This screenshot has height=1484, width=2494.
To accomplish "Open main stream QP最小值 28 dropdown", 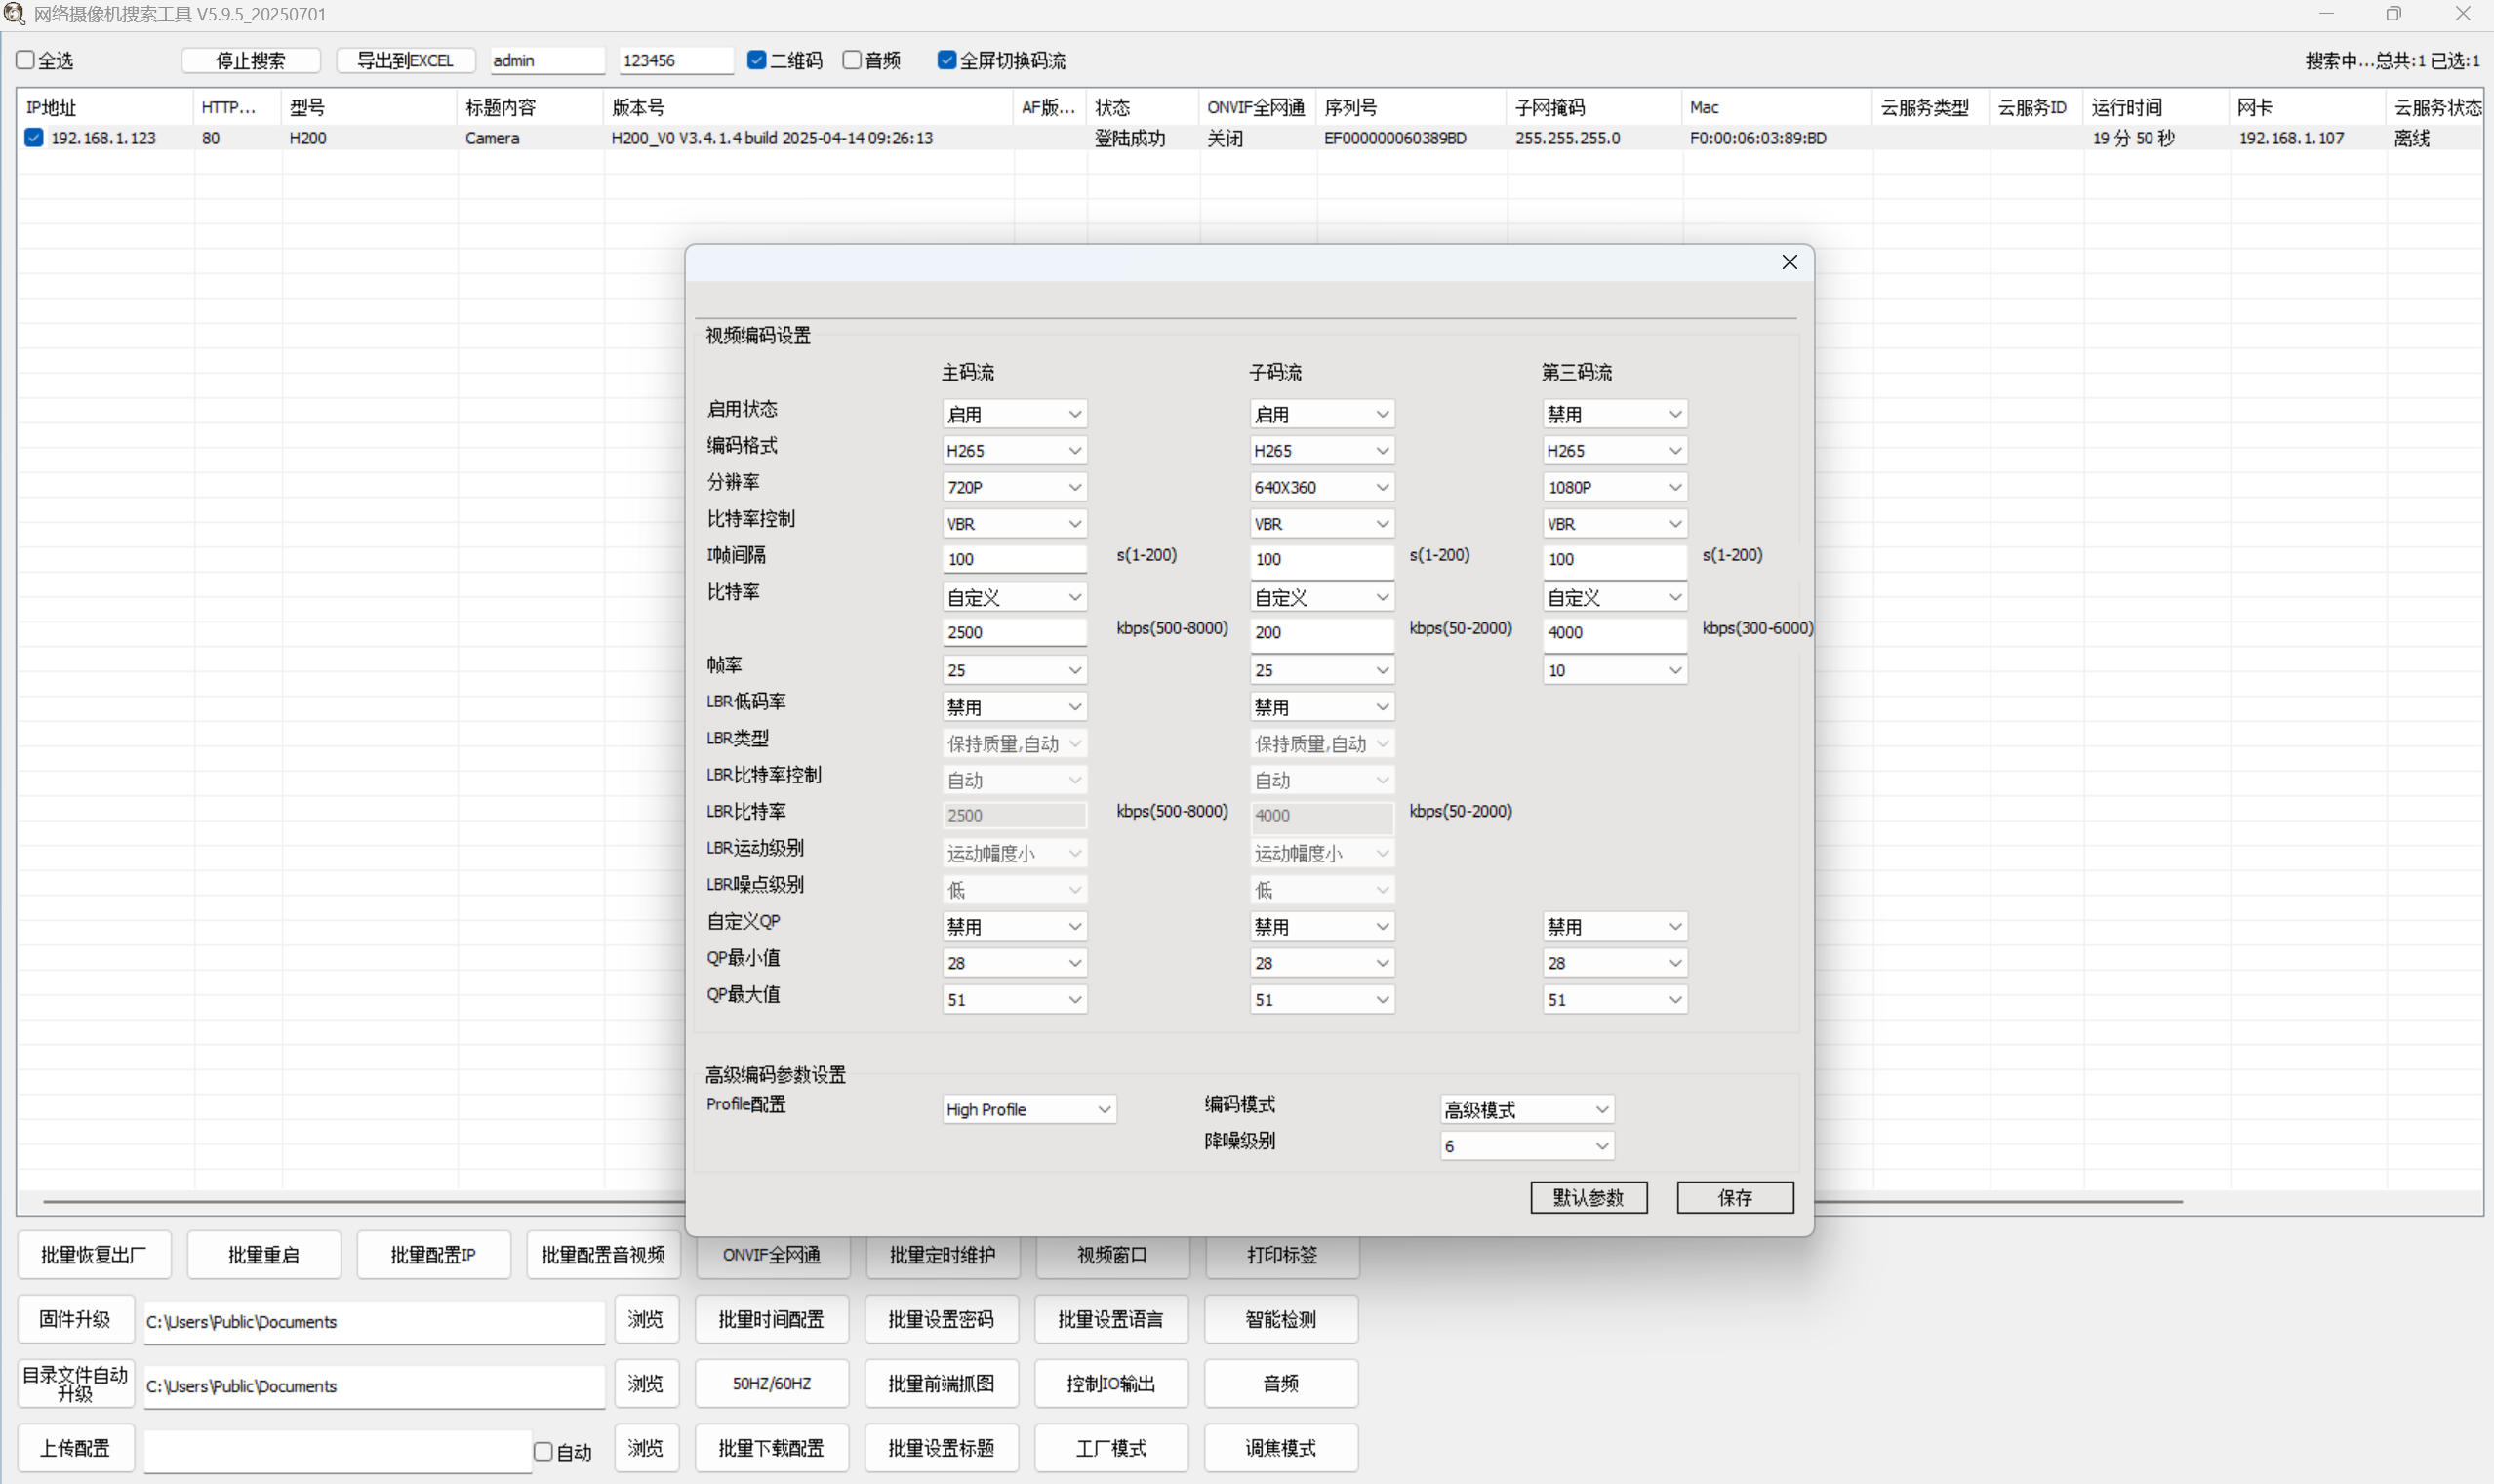I will (1014, 963).
